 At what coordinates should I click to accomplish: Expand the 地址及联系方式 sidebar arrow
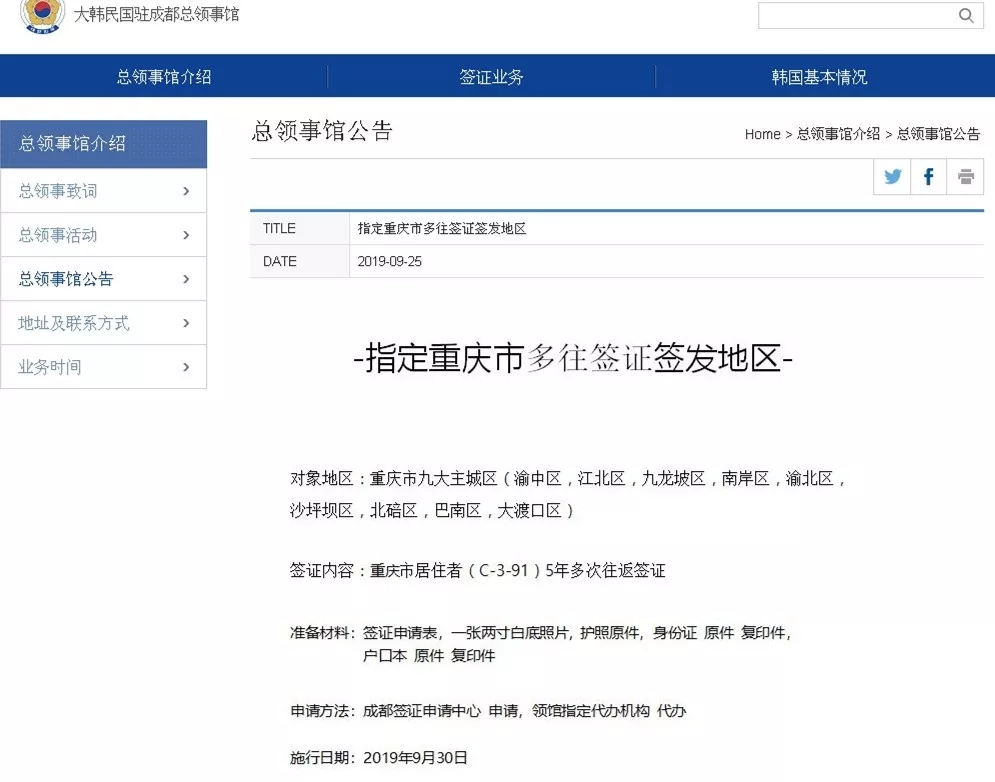(x=186, y=323)
